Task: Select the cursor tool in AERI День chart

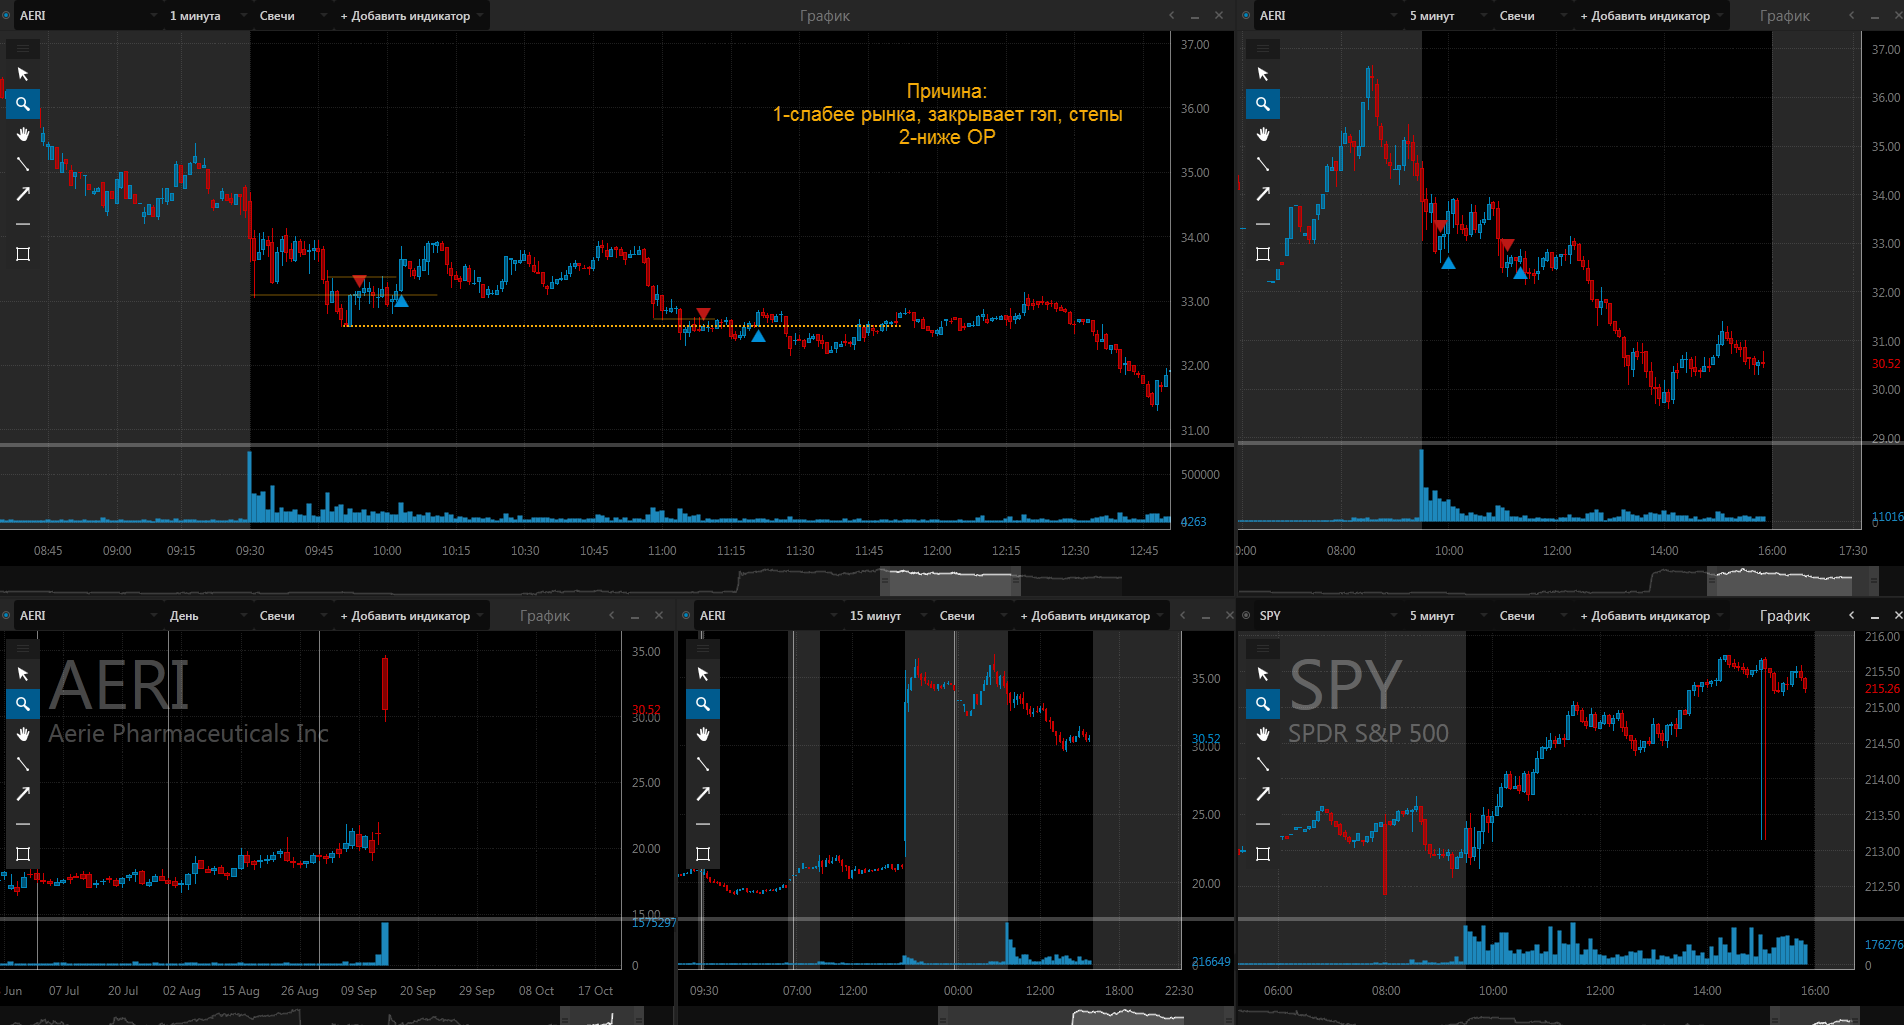Action: [x=23, y=674]
